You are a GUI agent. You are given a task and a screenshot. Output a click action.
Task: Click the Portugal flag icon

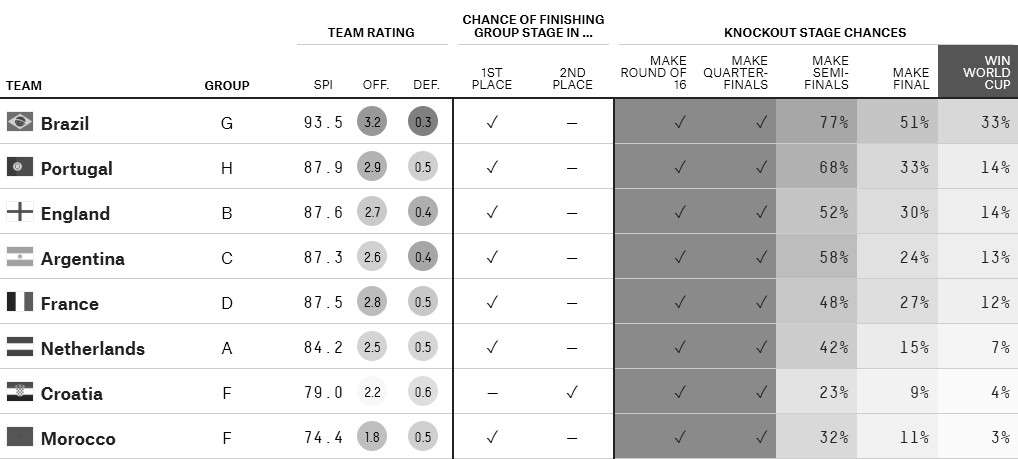coord(20,167)
